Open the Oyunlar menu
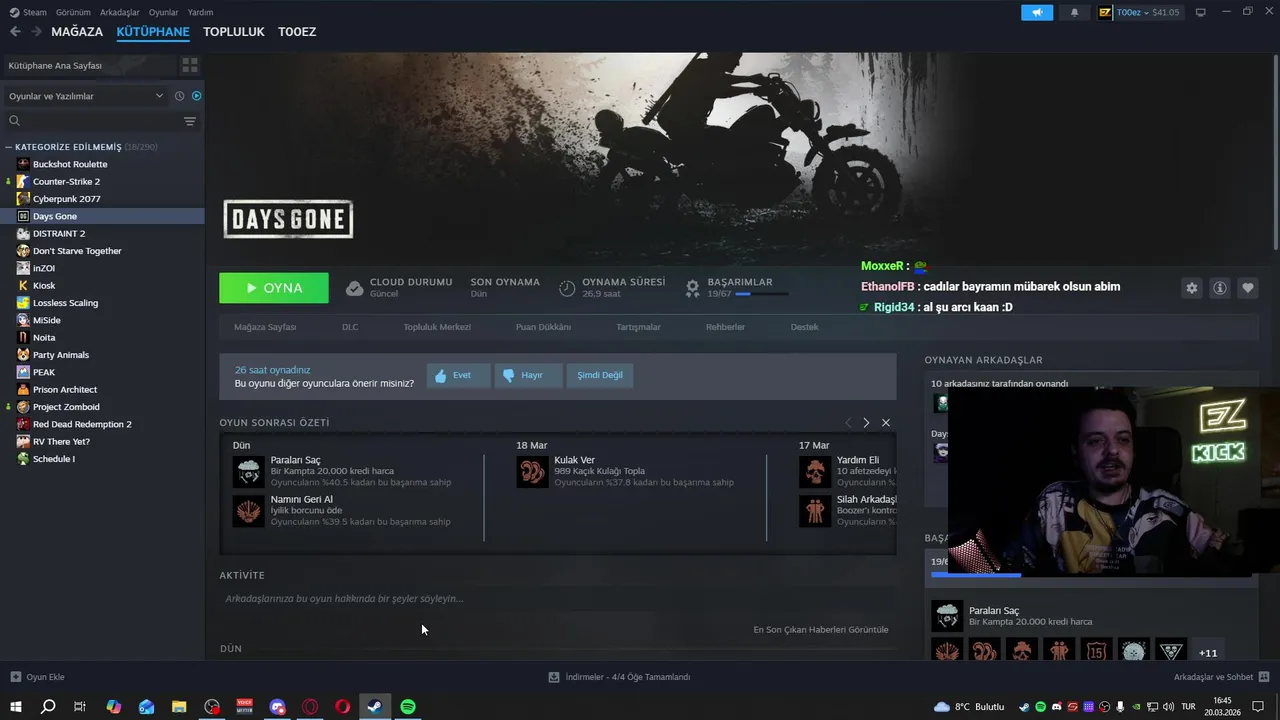The image size is (1280, 720). [x=163, y=12]
